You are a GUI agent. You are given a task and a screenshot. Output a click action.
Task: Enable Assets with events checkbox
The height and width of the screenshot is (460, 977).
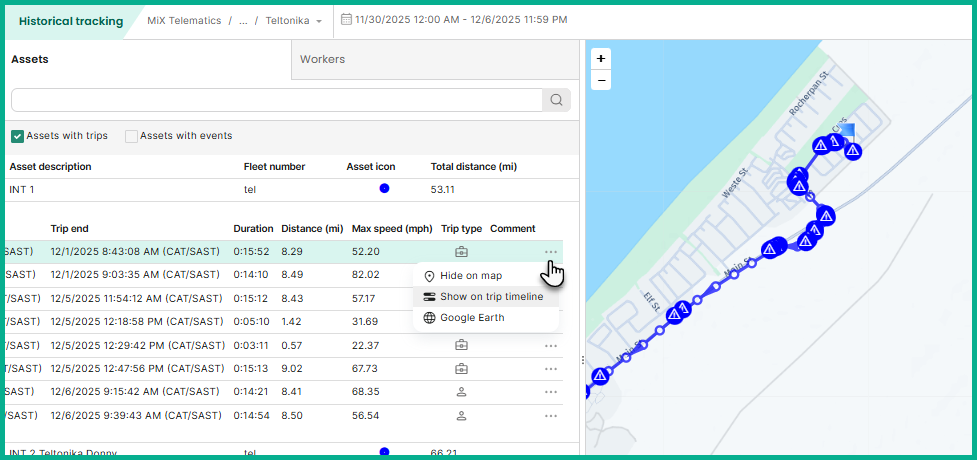click(x=131, y=136)
